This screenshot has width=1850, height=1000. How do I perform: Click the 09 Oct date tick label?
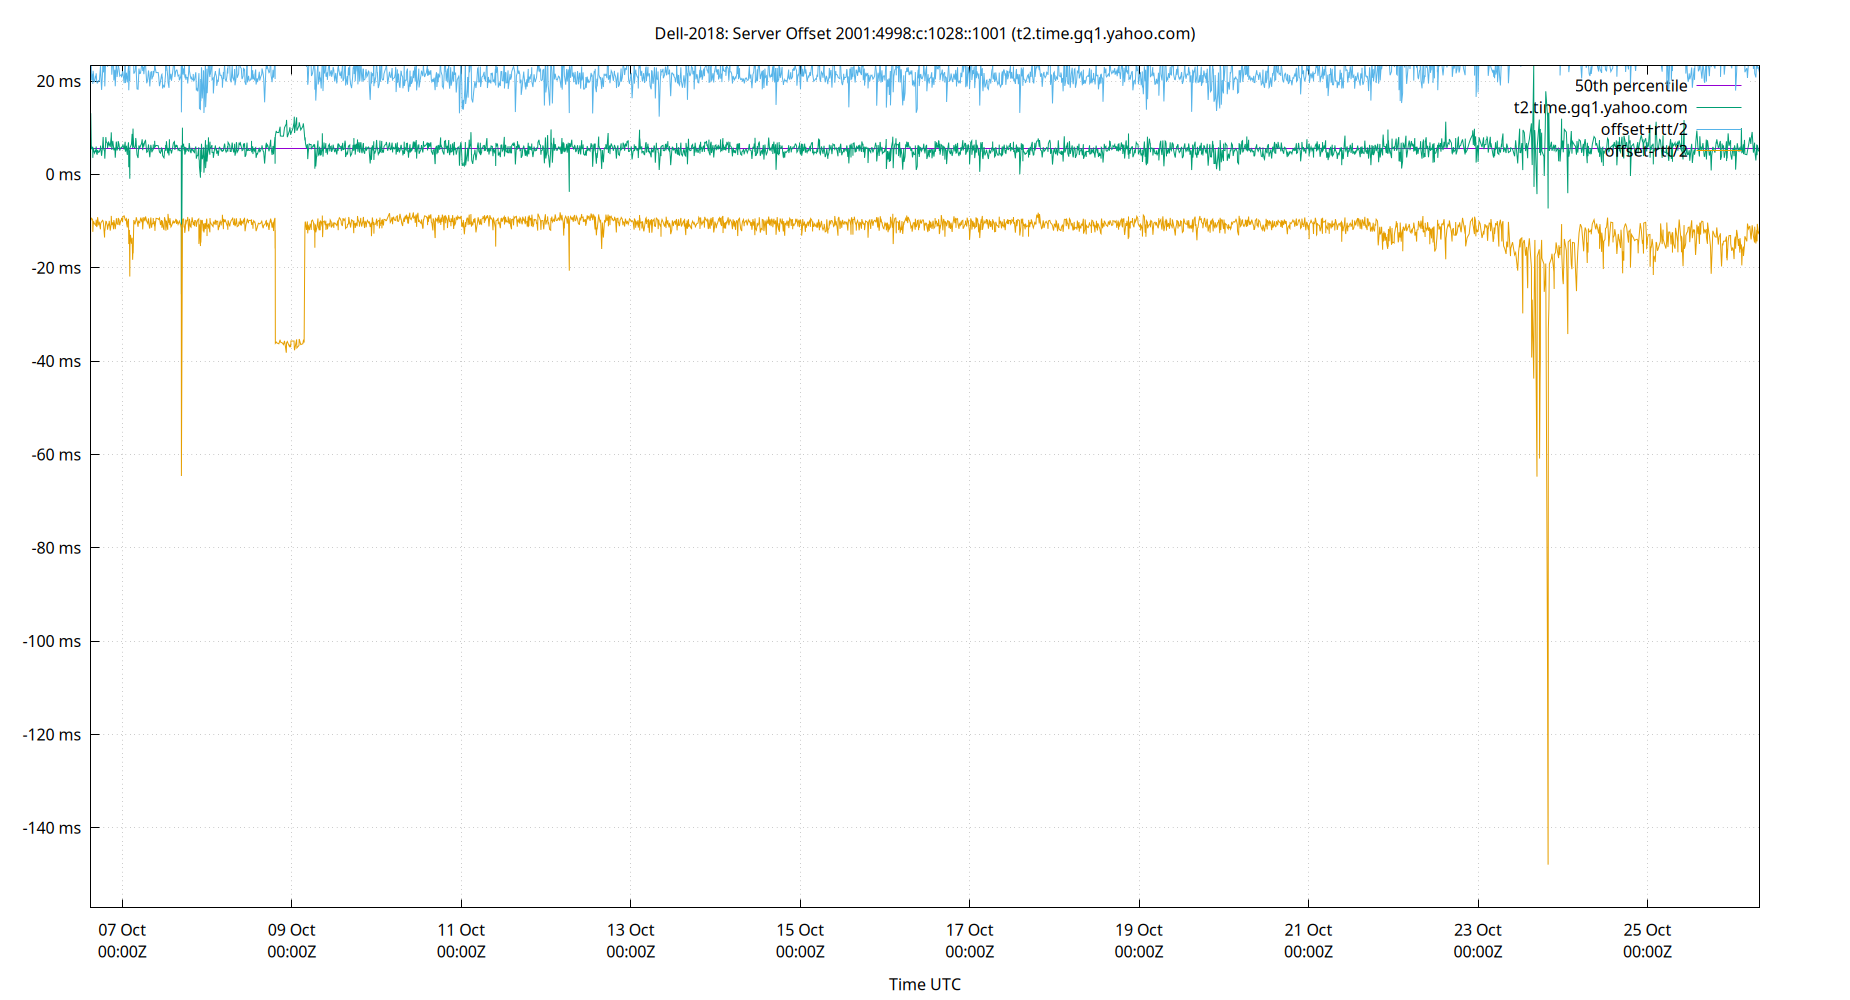pos(290,929)
